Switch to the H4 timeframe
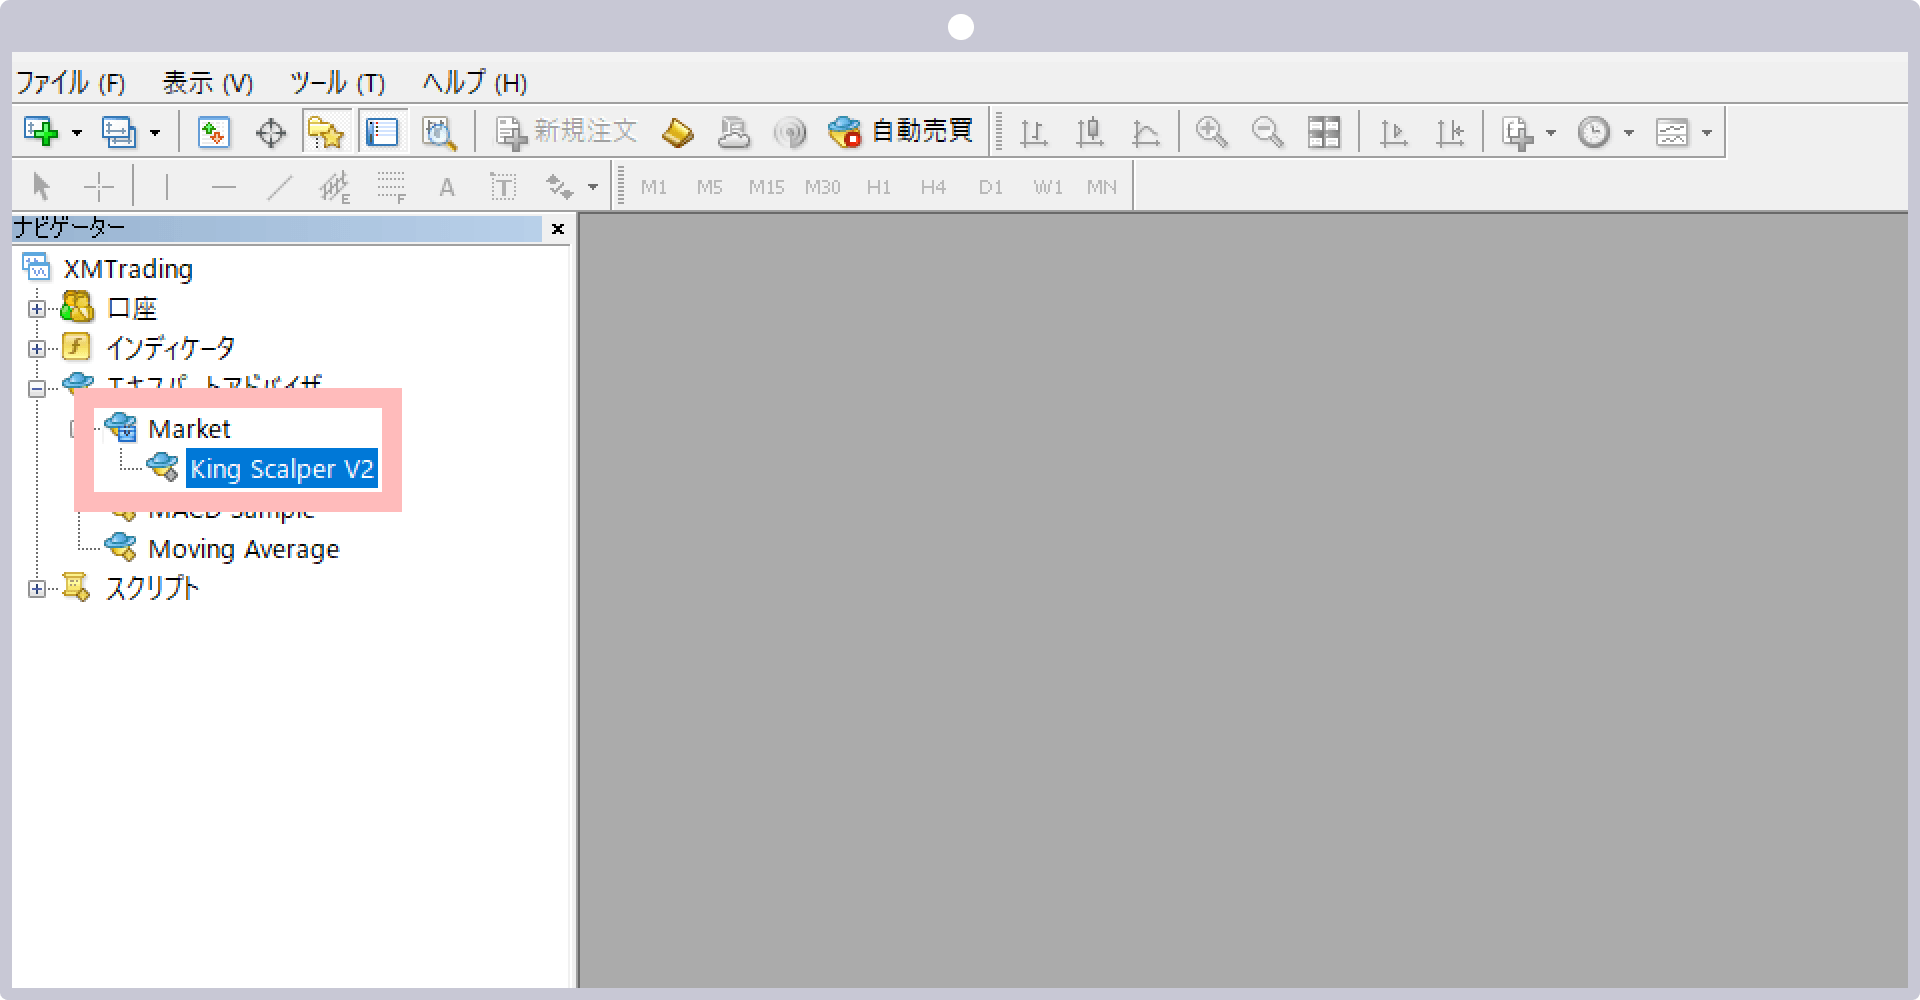The width and height of the screenshot is (1920, 1000). [934, 187]
